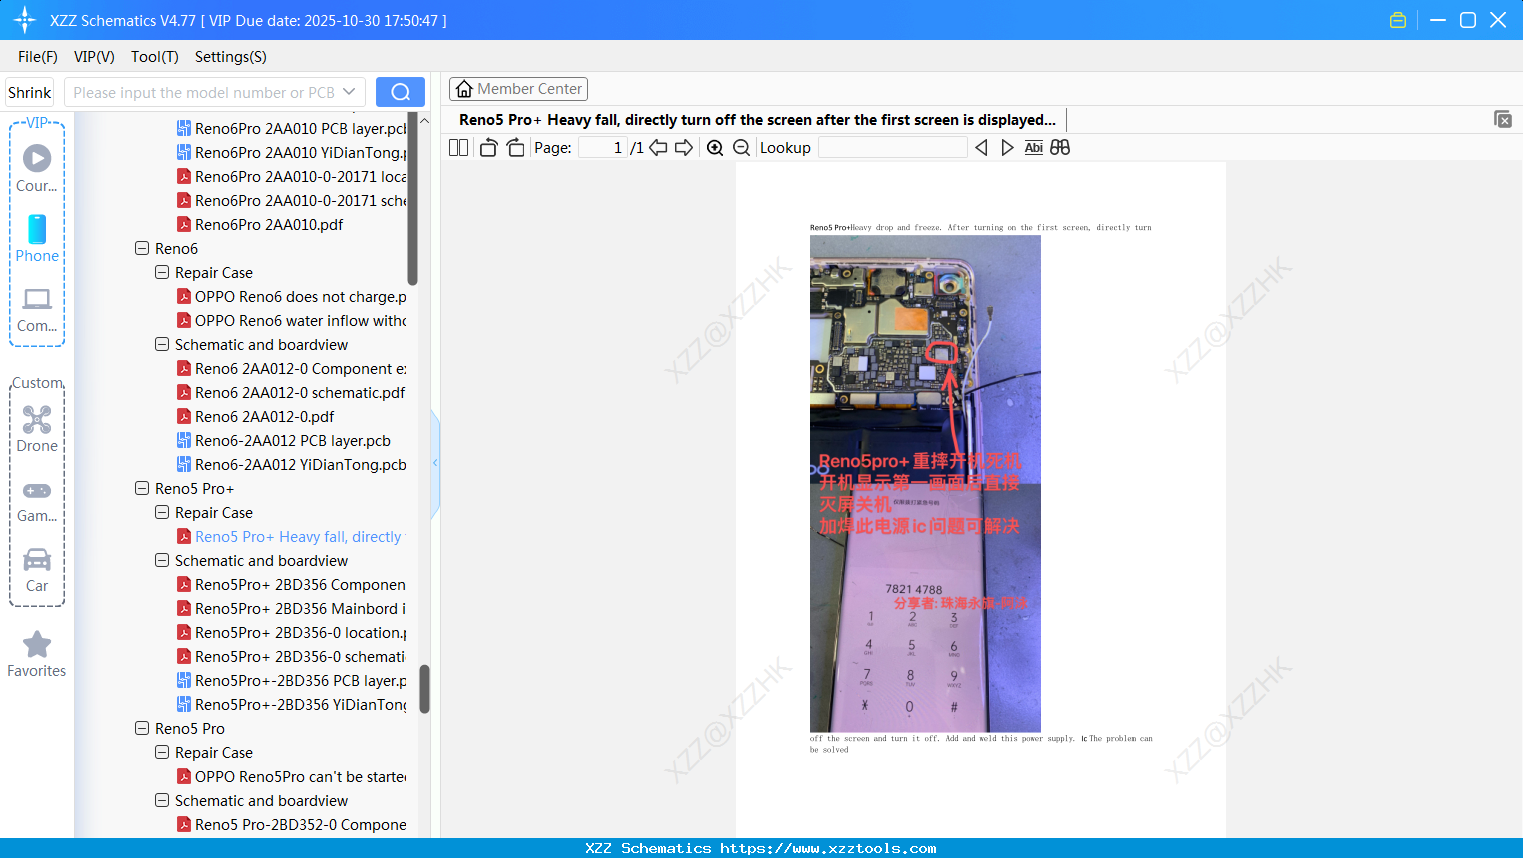Viewport: 1523px width, 858px height.
Task: Click the blue search button
Action: click(x=400, y=92)
